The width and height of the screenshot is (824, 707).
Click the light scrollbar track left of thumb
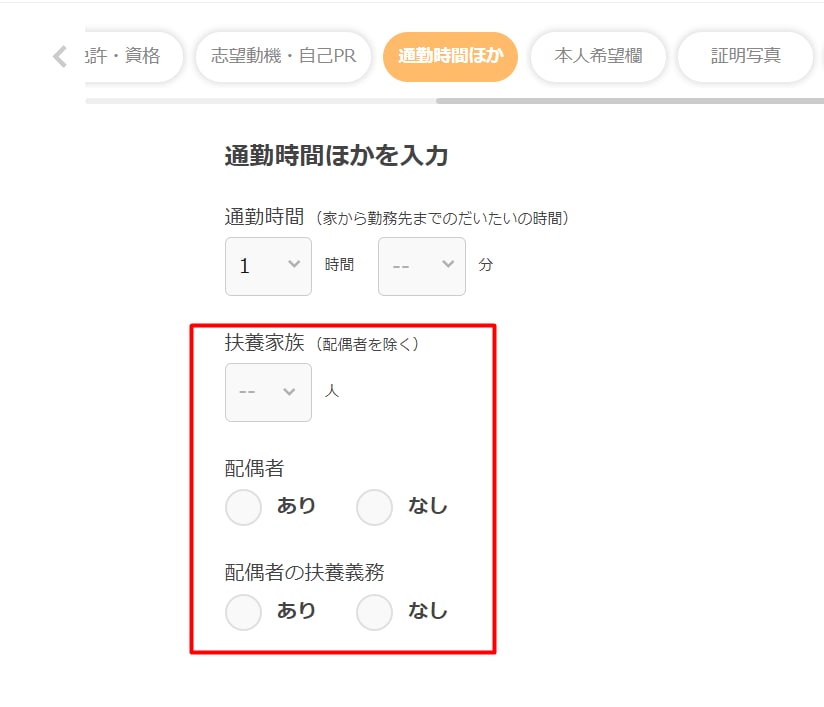(260, 100)
